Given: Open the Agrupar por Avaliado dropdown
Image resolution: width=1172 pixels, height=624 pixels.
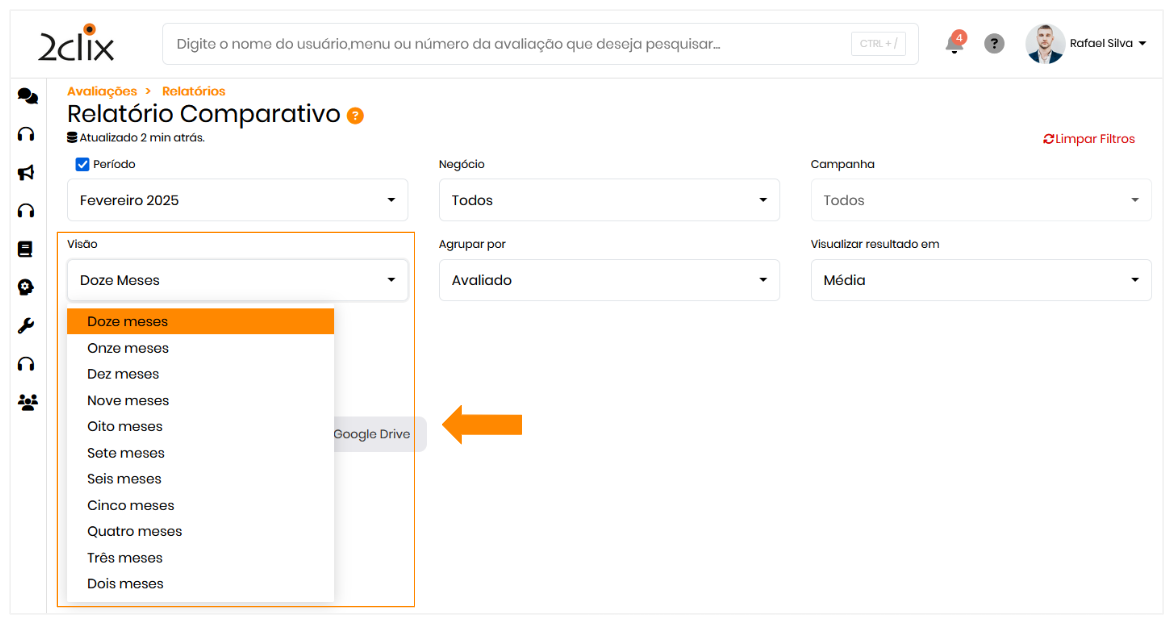Looking at the screenshot, I should 608,280.
